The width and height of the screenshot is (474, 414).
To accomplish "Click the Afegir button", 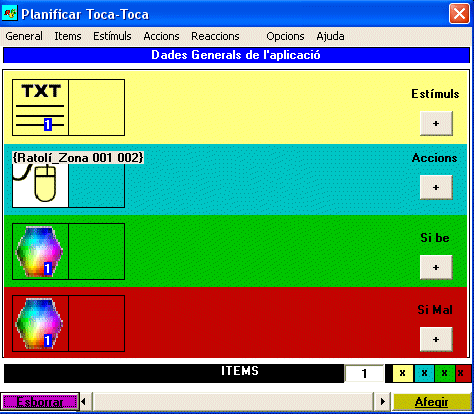I will coord(432,402).
